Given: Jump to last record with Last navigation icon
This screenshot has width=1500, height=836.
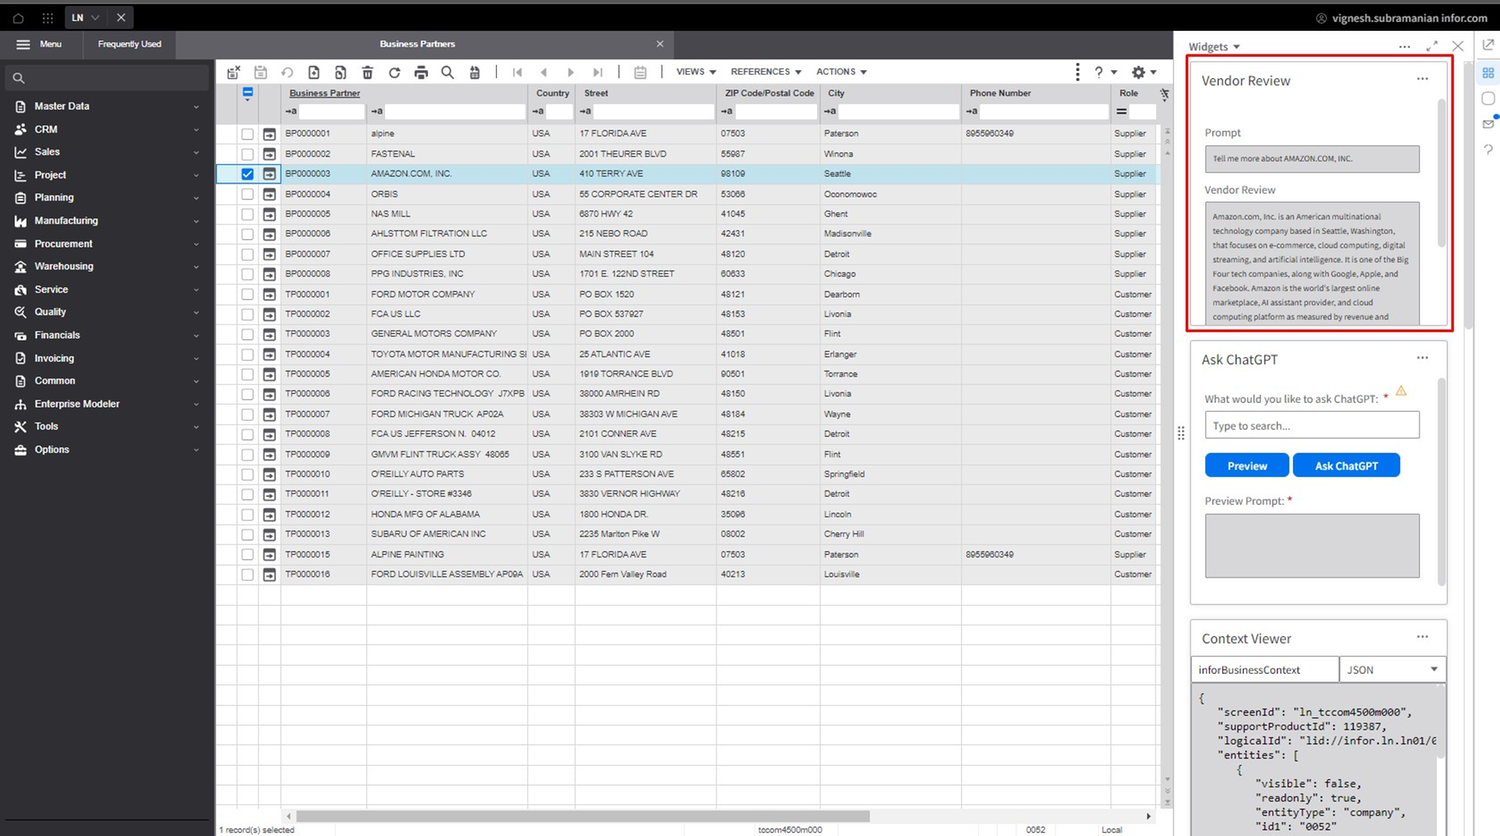Looking at the screenshot, I should coord(597,71).
